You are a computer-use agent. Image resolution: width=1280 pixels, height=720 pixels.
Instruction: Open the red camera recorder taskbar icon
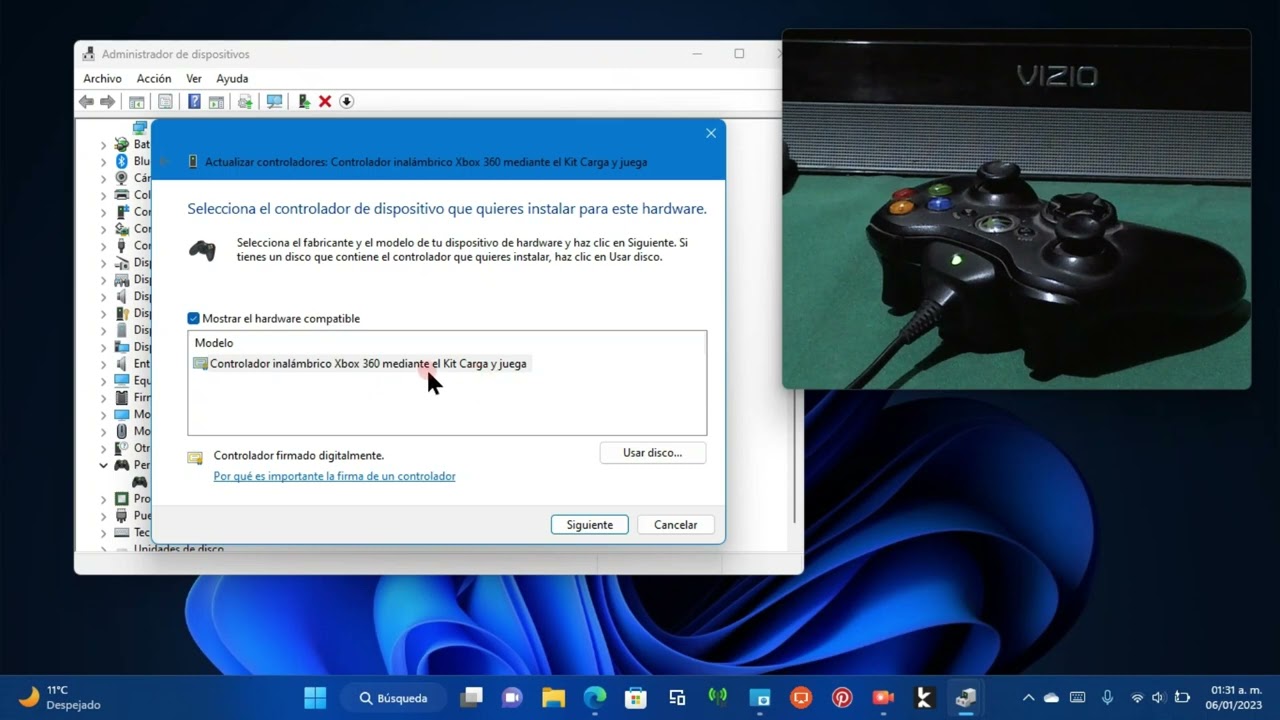coord(883,698)
